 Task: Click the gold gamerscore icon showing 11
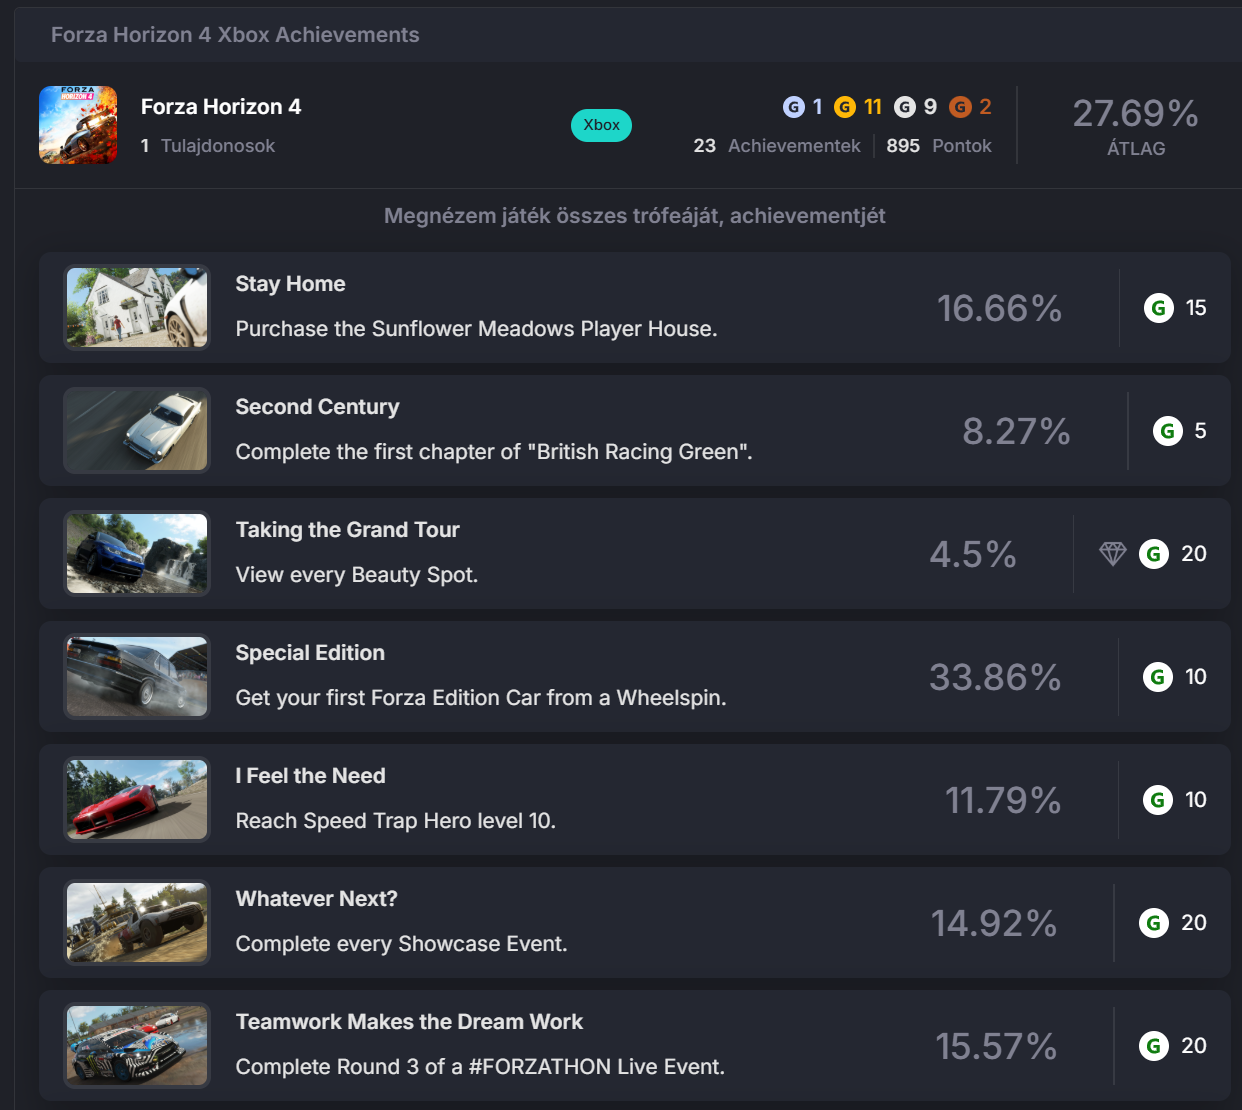[845, 107]
